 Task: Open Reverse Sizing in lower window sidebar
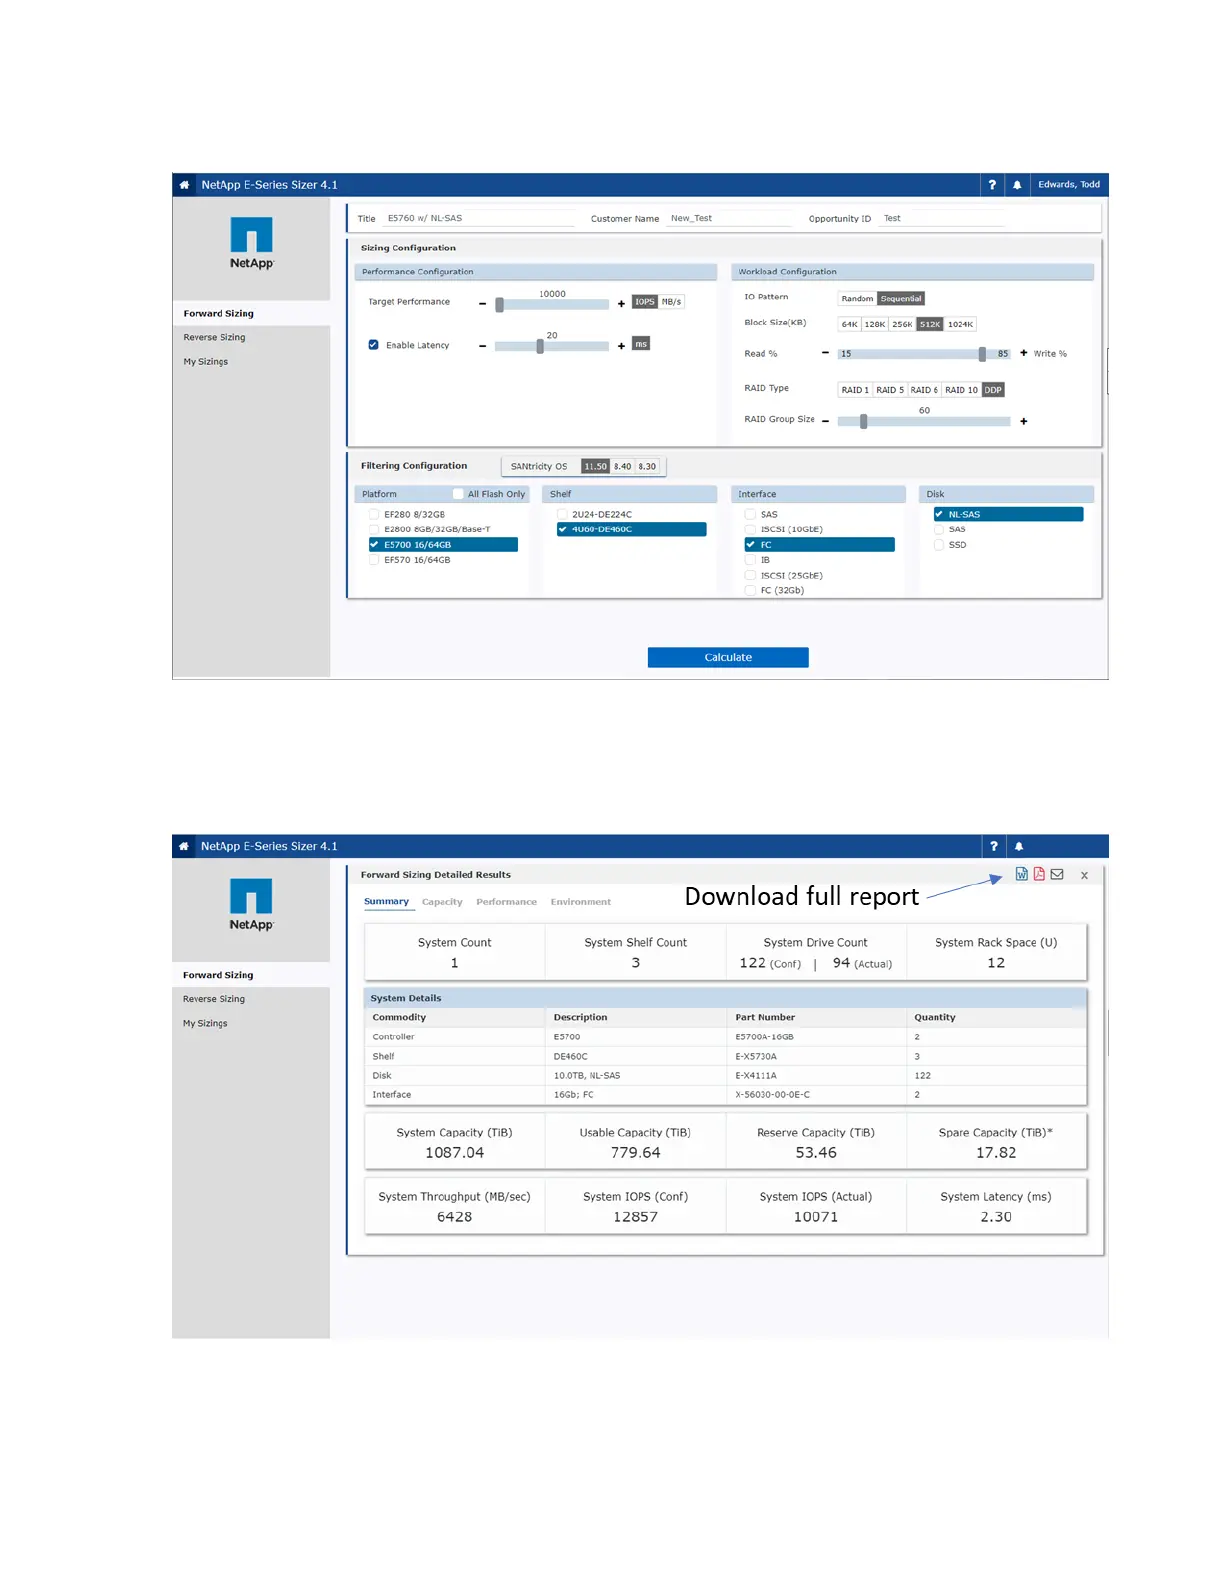213,999
